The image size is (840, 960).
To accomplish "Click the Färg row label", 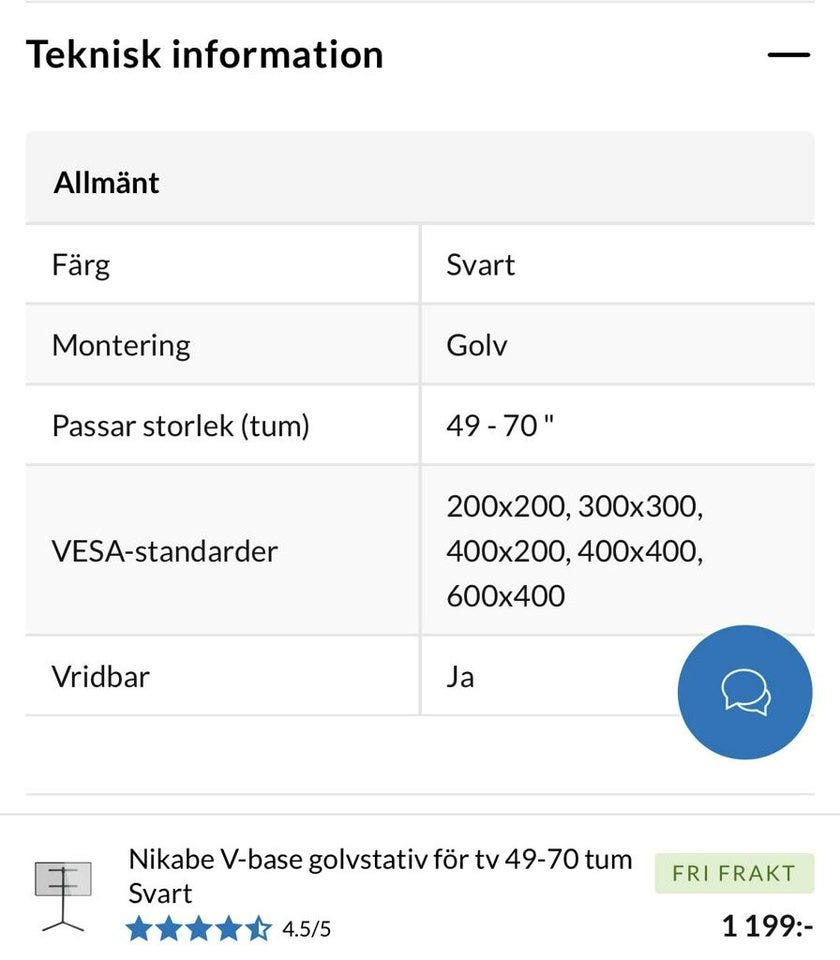I will 81,265.
